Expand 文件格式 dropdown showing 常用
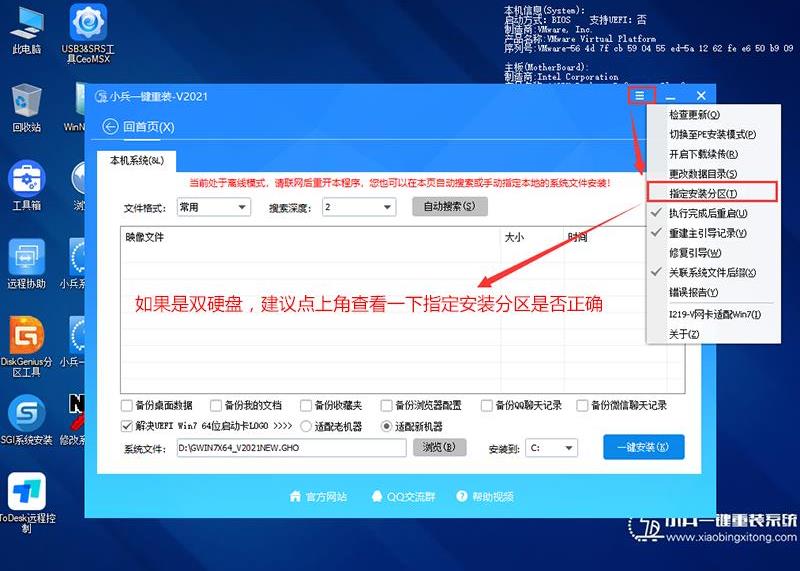 [213, 207]
